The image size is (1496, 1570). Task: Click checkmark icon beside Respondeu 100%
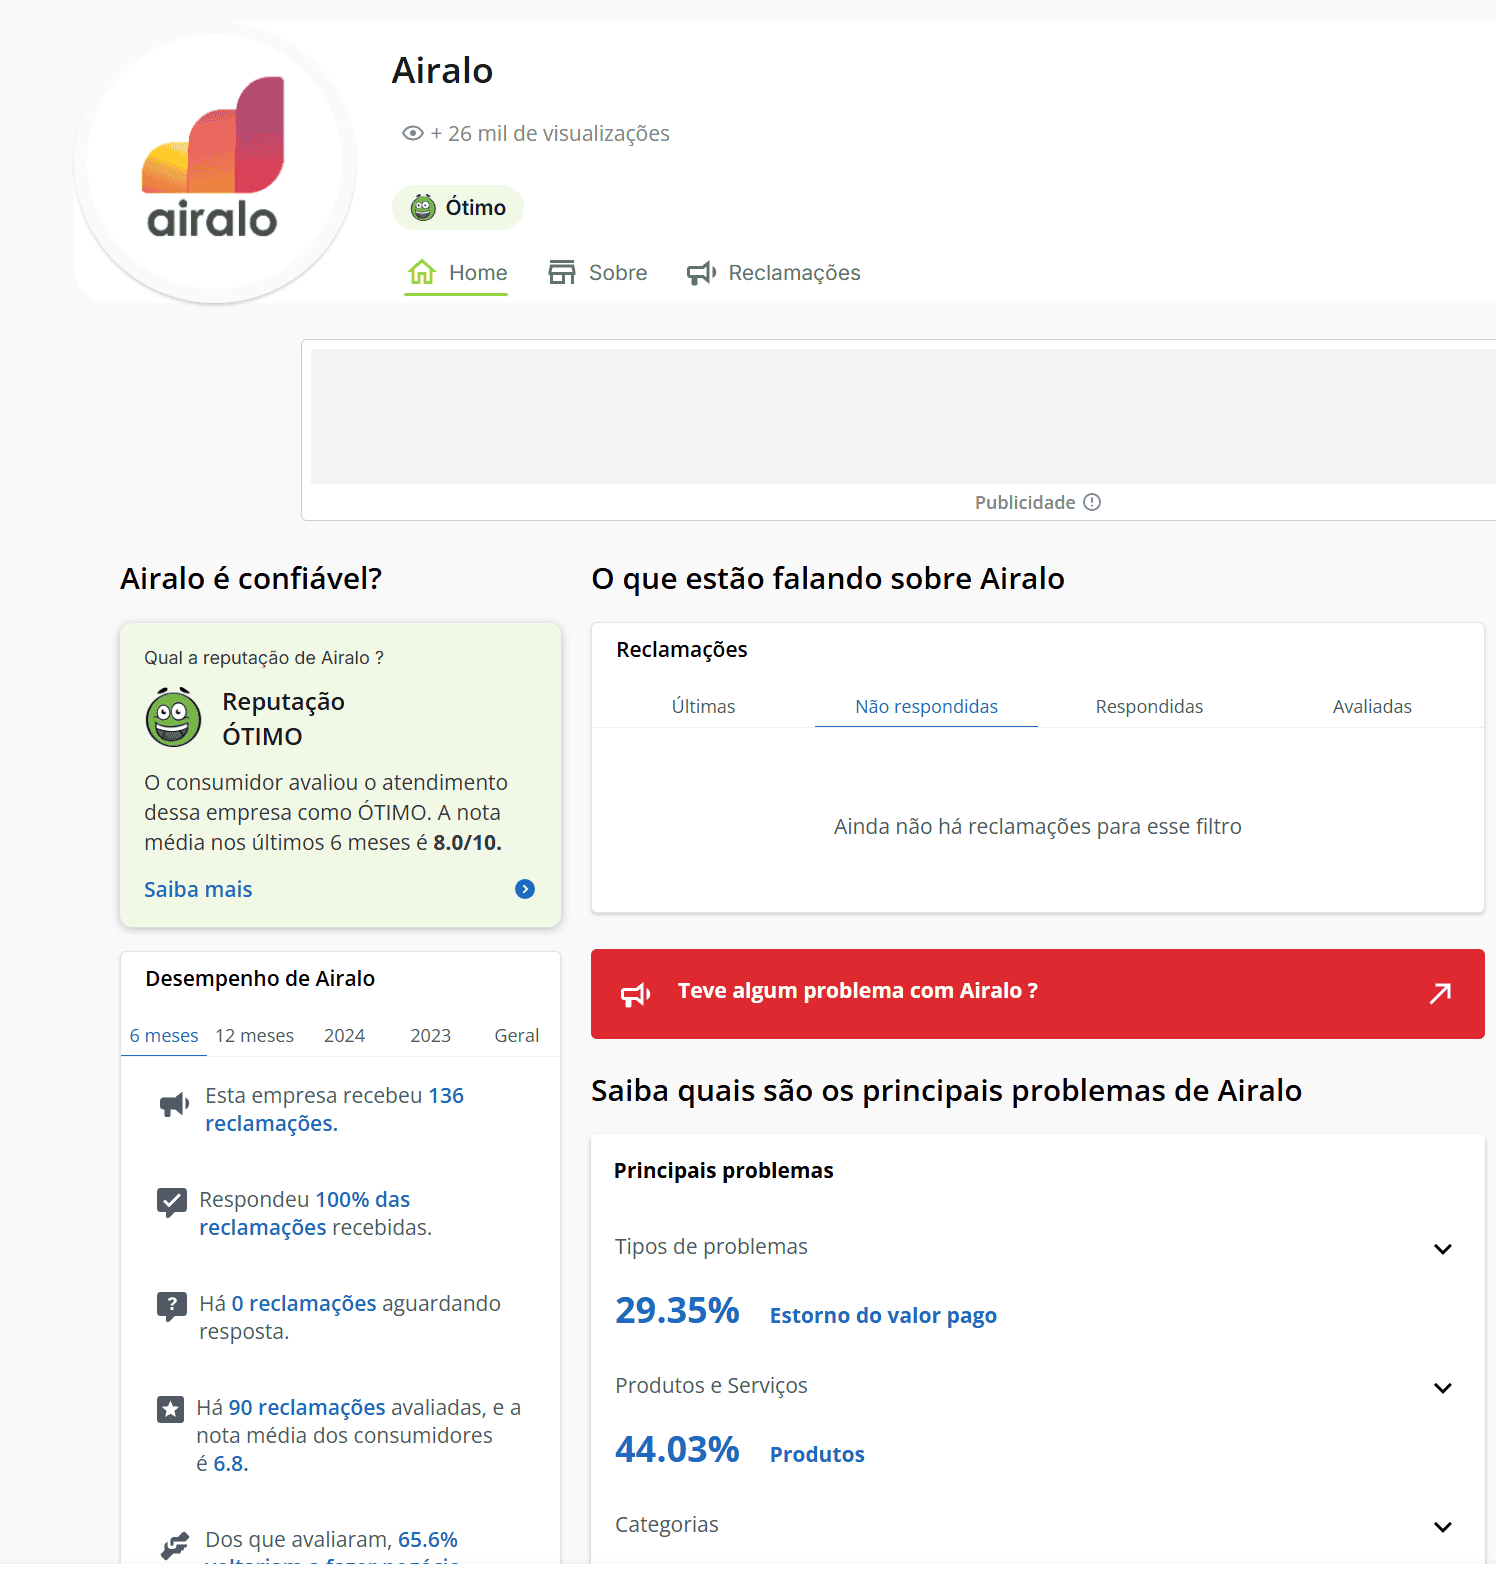point(172,1201)
